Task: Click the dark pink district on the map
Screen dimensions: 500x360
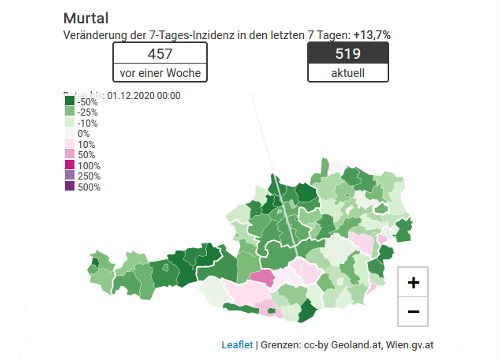Action: point(263,278)
